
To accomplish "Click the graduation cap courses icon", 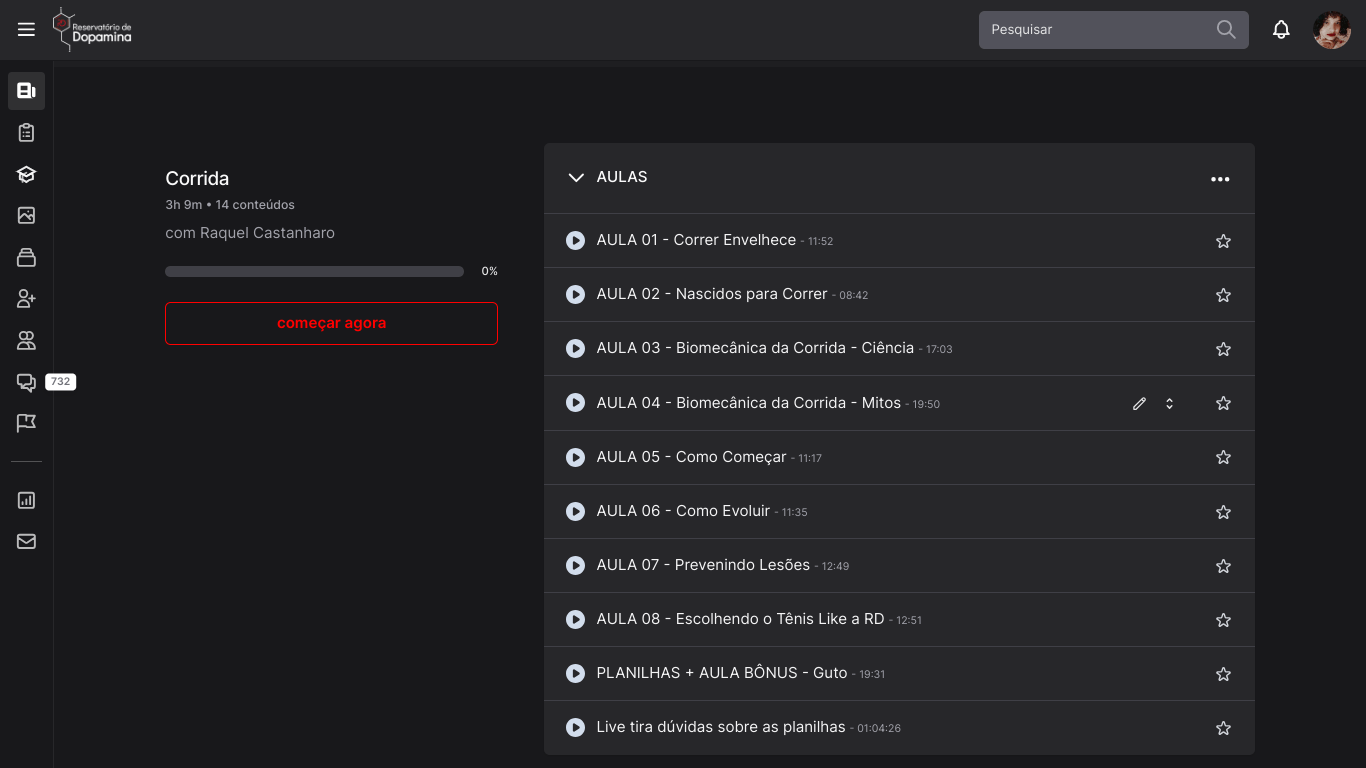I will [26, 174].
